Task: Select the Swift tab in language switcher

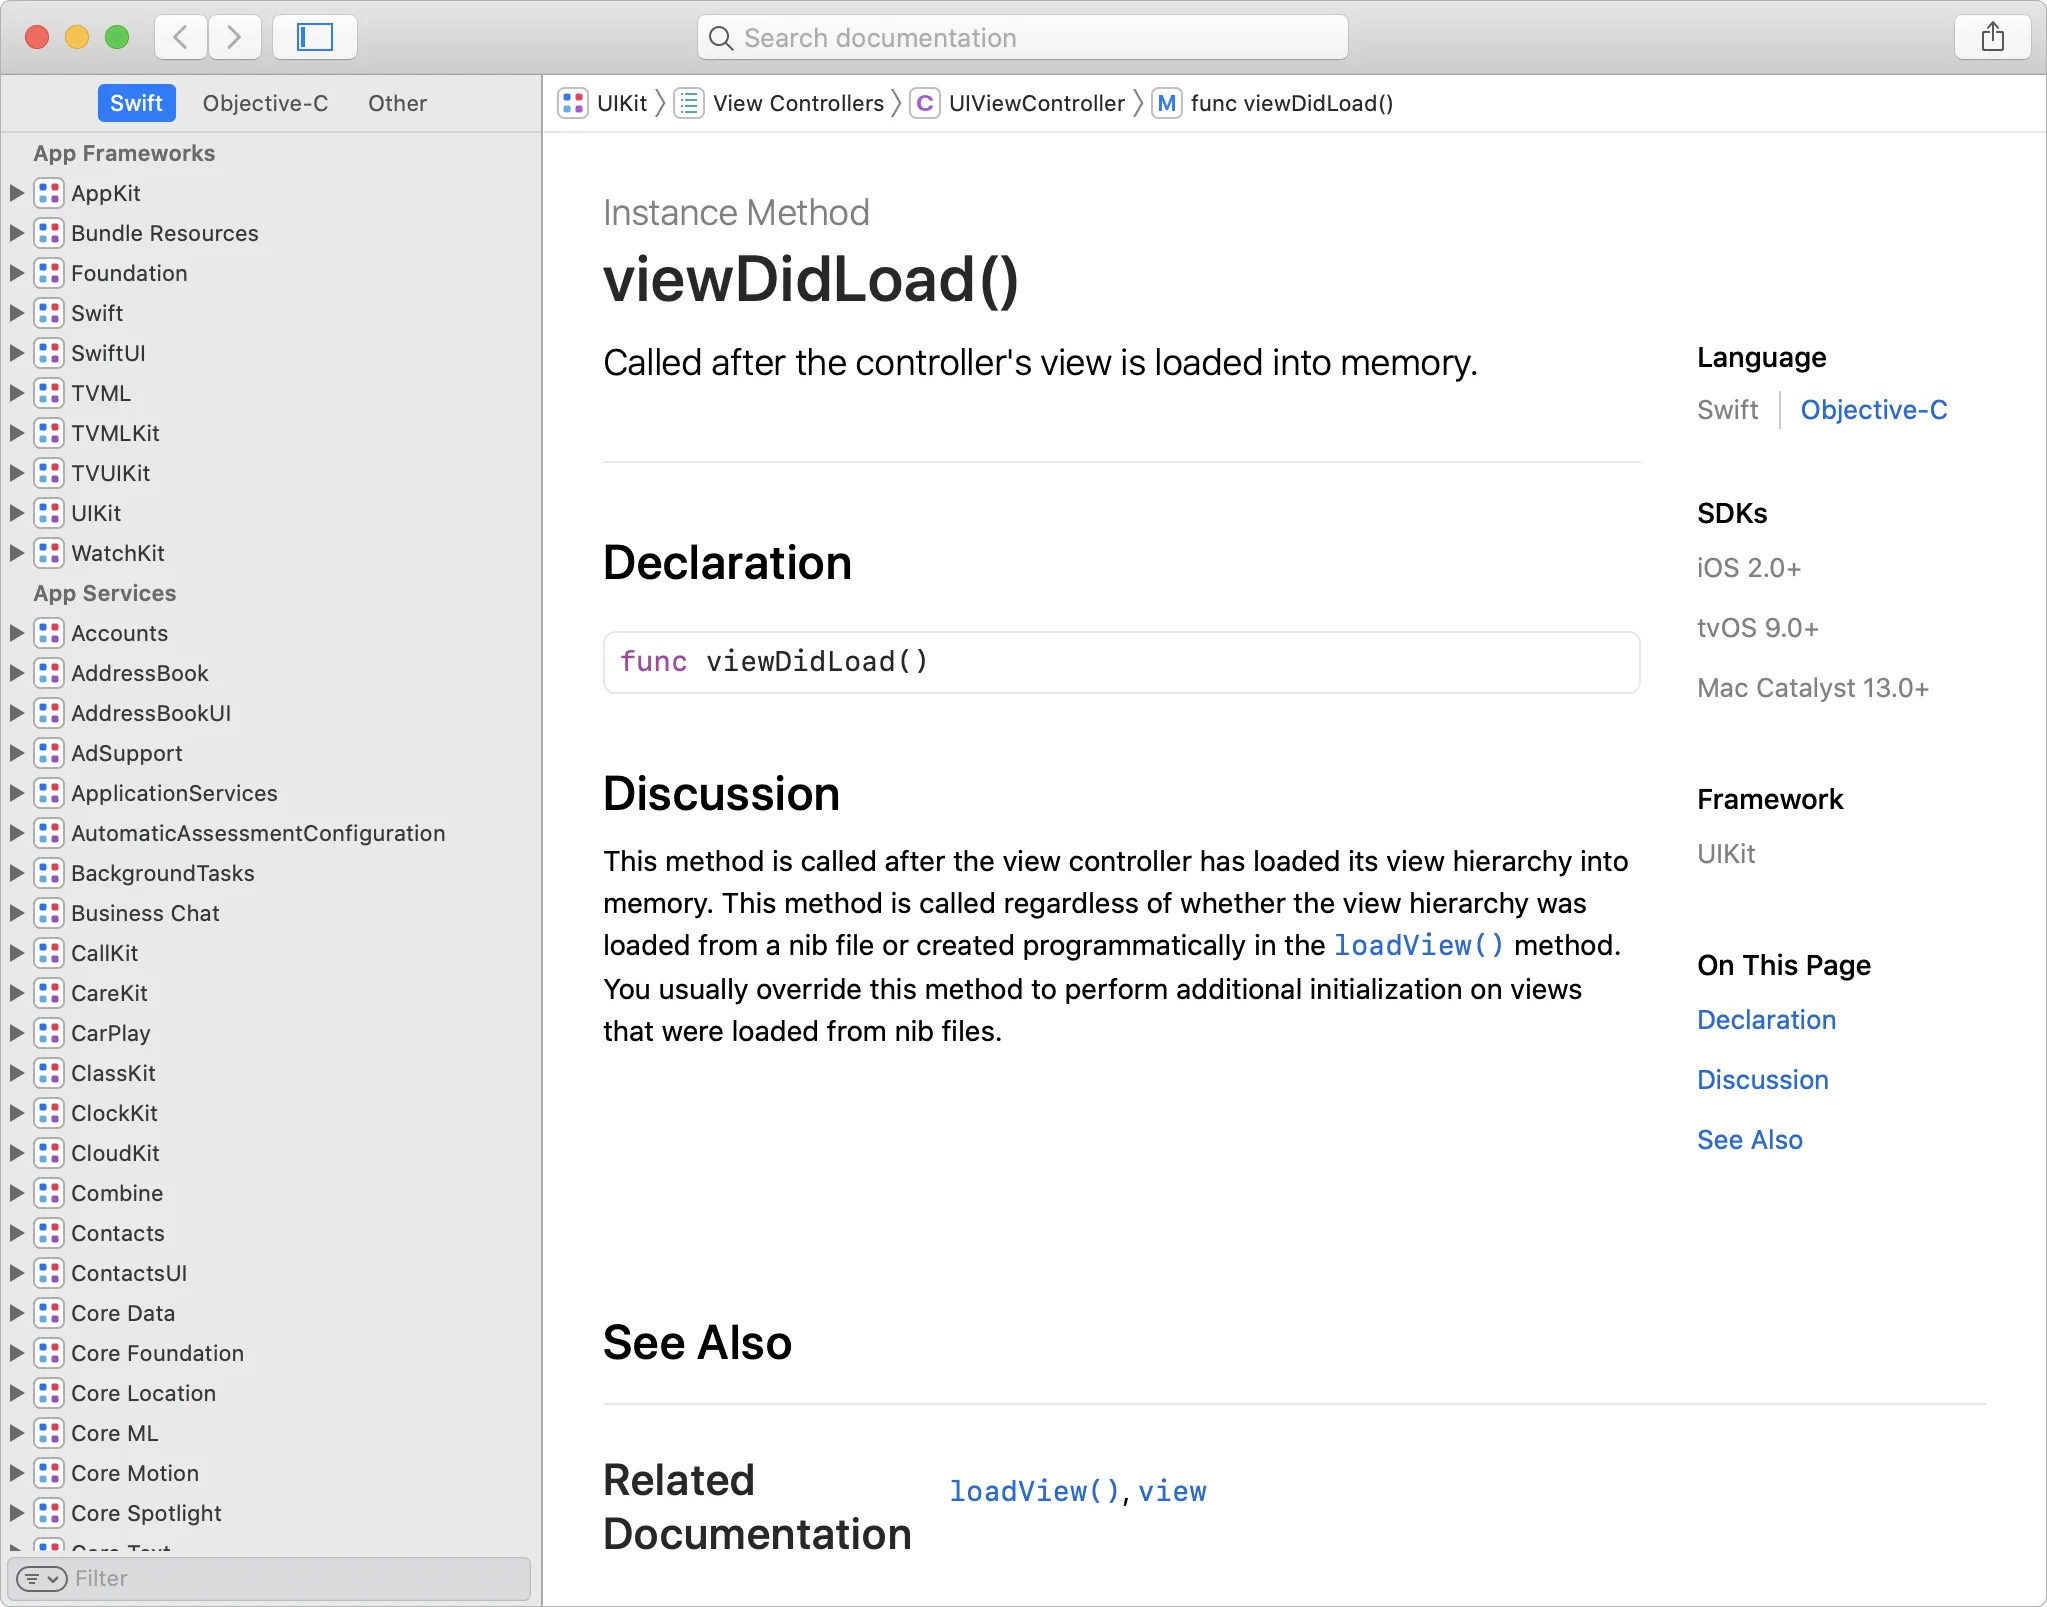Action: coord(1728,409)
